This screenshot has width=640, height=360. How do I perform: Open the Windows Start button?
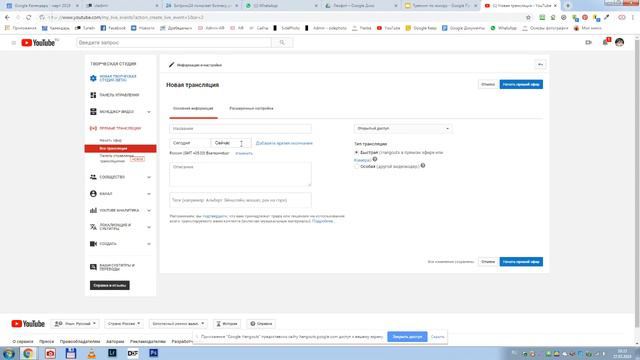(9, 353)
